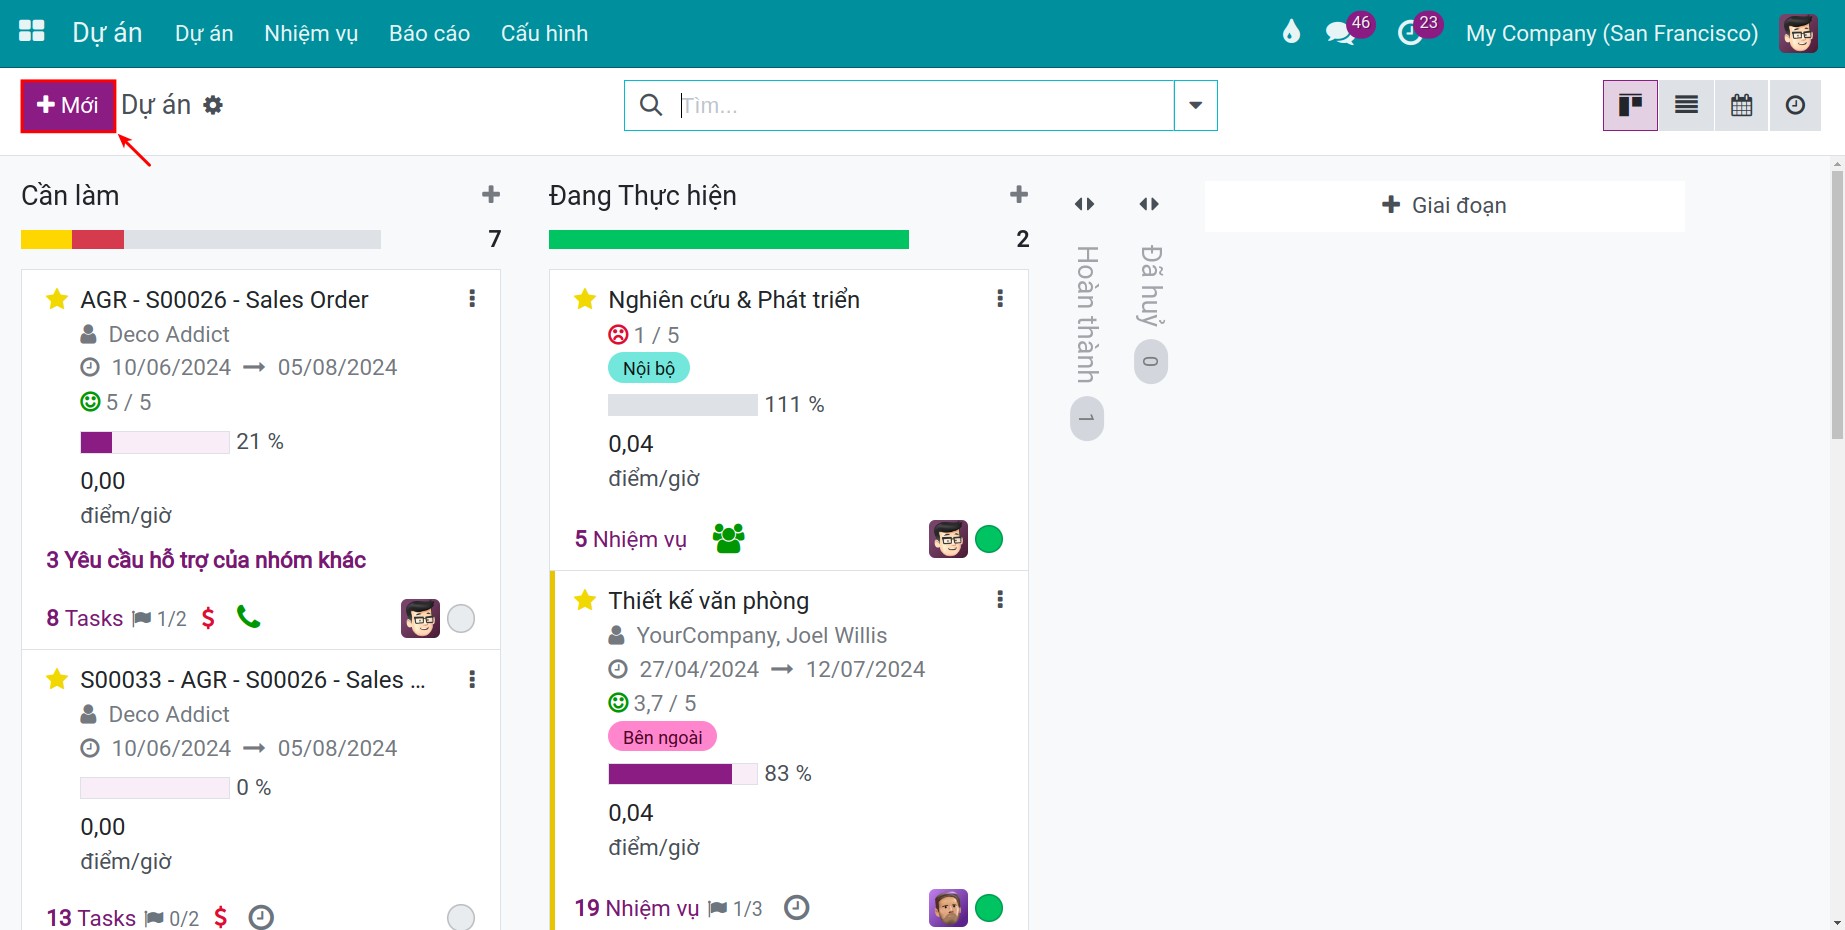Open the three-dot menu on AGR - S00026 card

point(472,299)
